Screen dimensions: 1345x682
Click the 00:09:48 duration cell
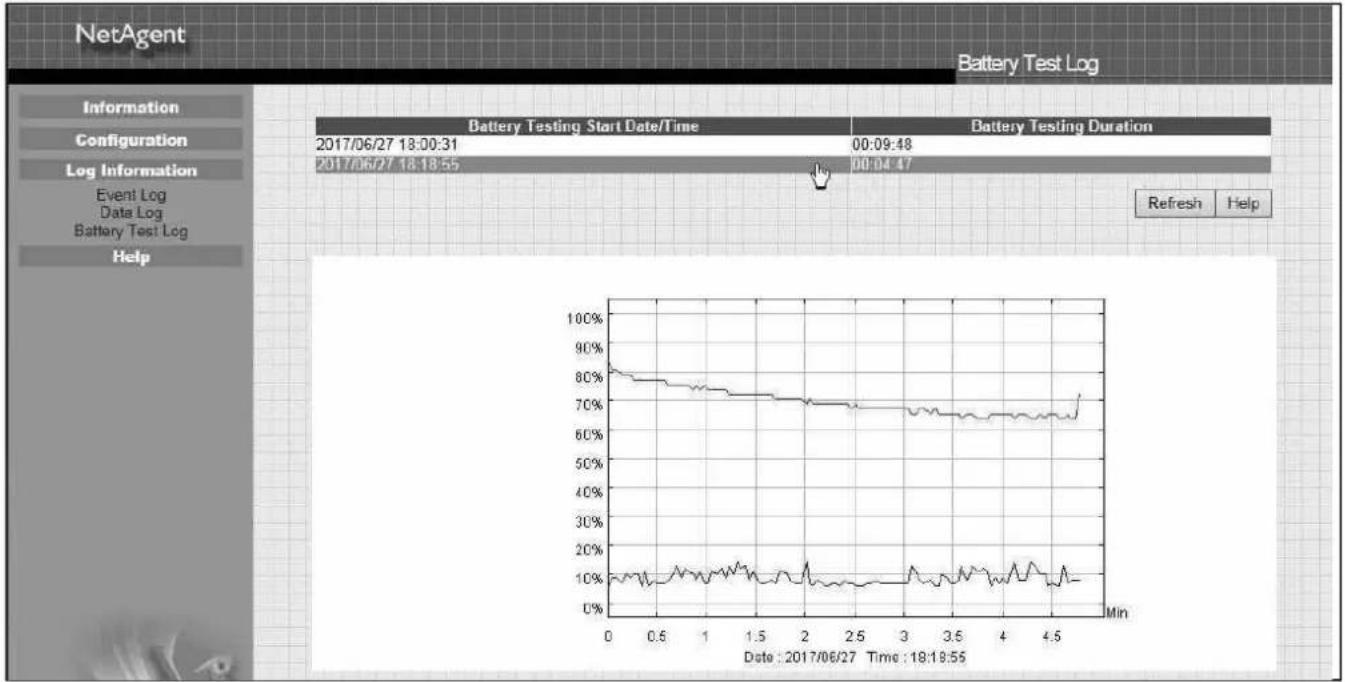[x=1061, y=144]
